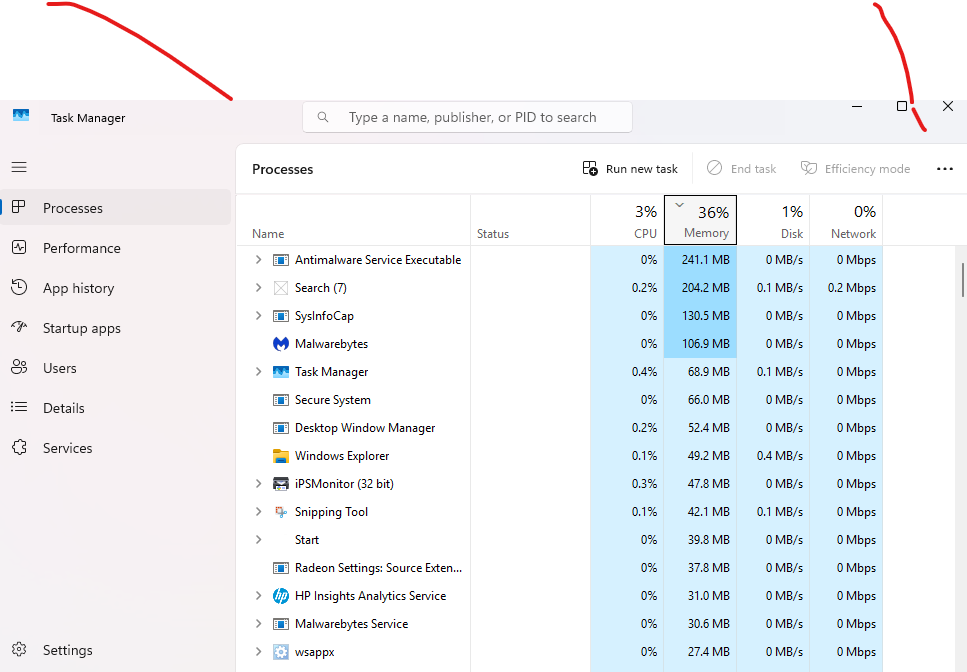The image size is (967, 672).
Task: Open Settings in the sidebar
Action: coord(116,650)
